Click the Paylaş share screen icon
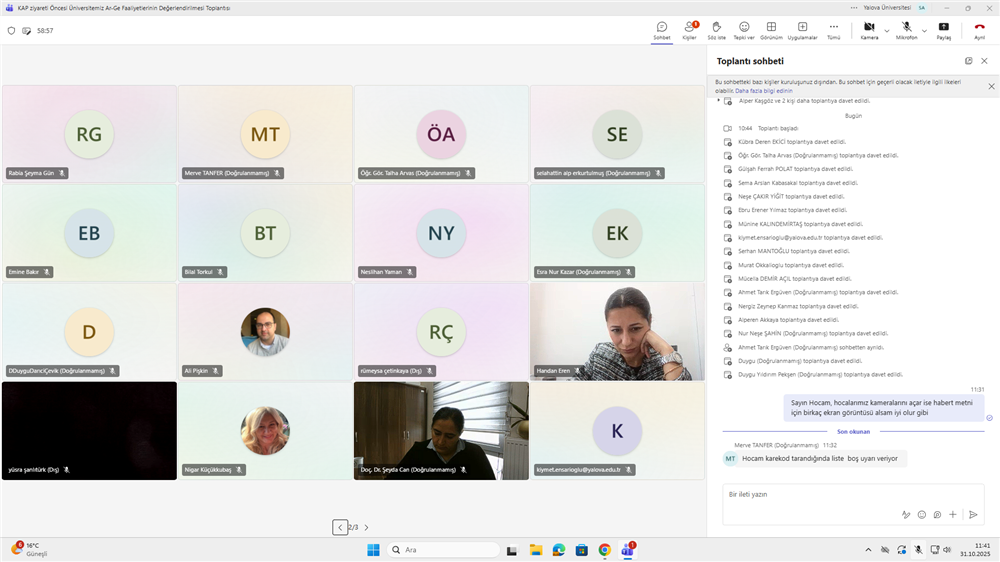Viewport: 1000px width, 562px height. 943,28
